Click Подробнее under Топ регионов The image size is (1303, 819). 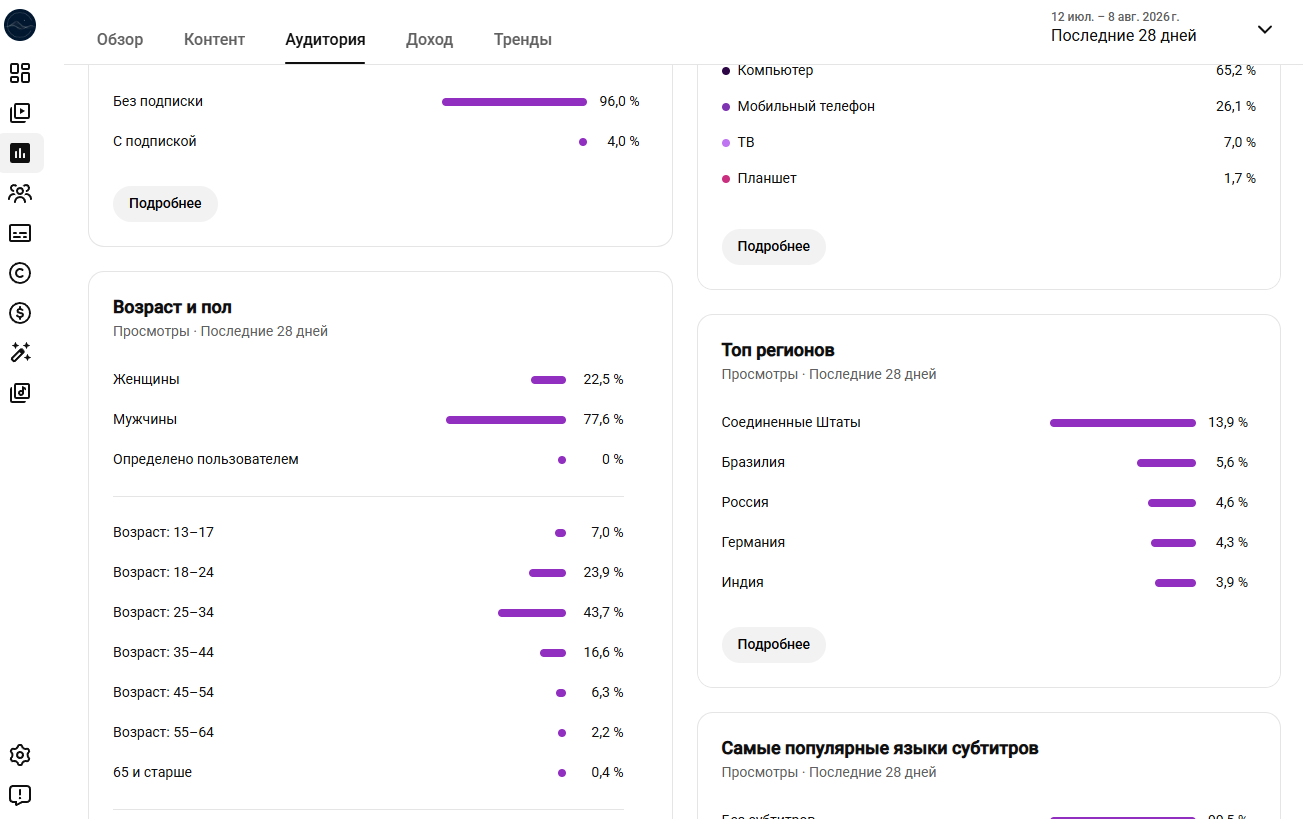(774, 645)
